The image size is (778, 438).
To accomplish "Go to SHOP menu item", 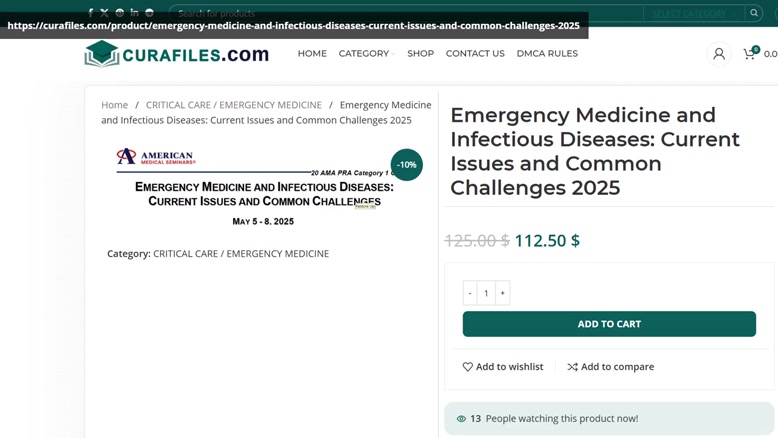I will 421,54.
